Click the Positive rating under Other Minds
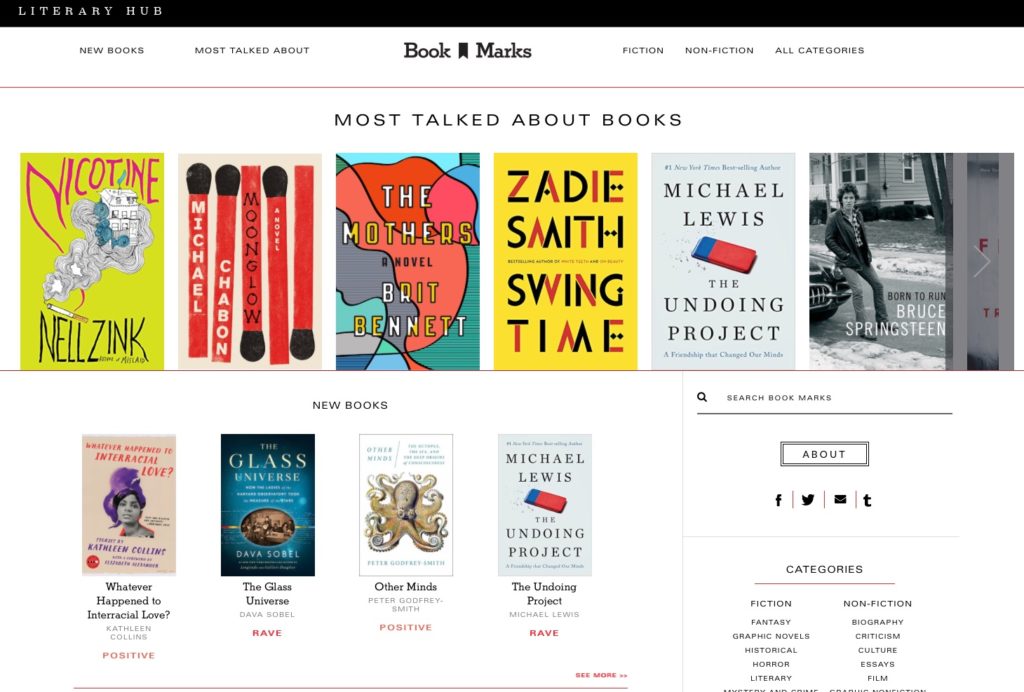 tap(405, 625)
